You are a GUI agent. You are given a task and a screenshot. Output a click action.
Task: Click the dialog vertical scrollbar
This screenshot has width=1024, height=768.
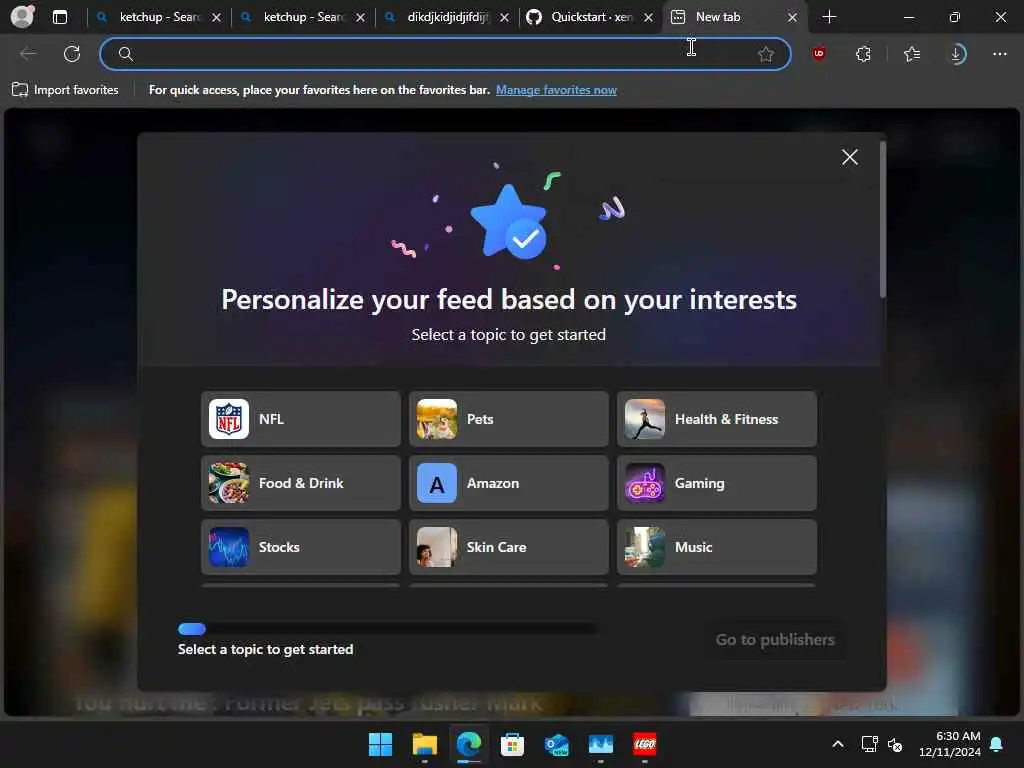[x=882, y=219]
